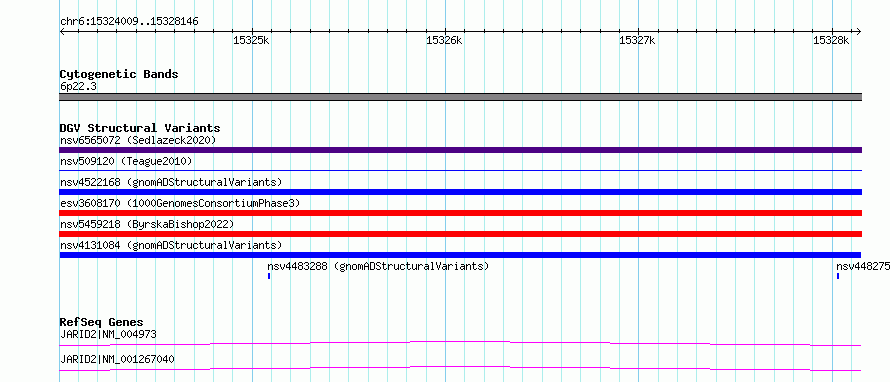Image resolution: width=890 pixels, height=382 pixels.
Task: Select the gray 6p22.3 cytogenetic band bar
Action: 460,97
